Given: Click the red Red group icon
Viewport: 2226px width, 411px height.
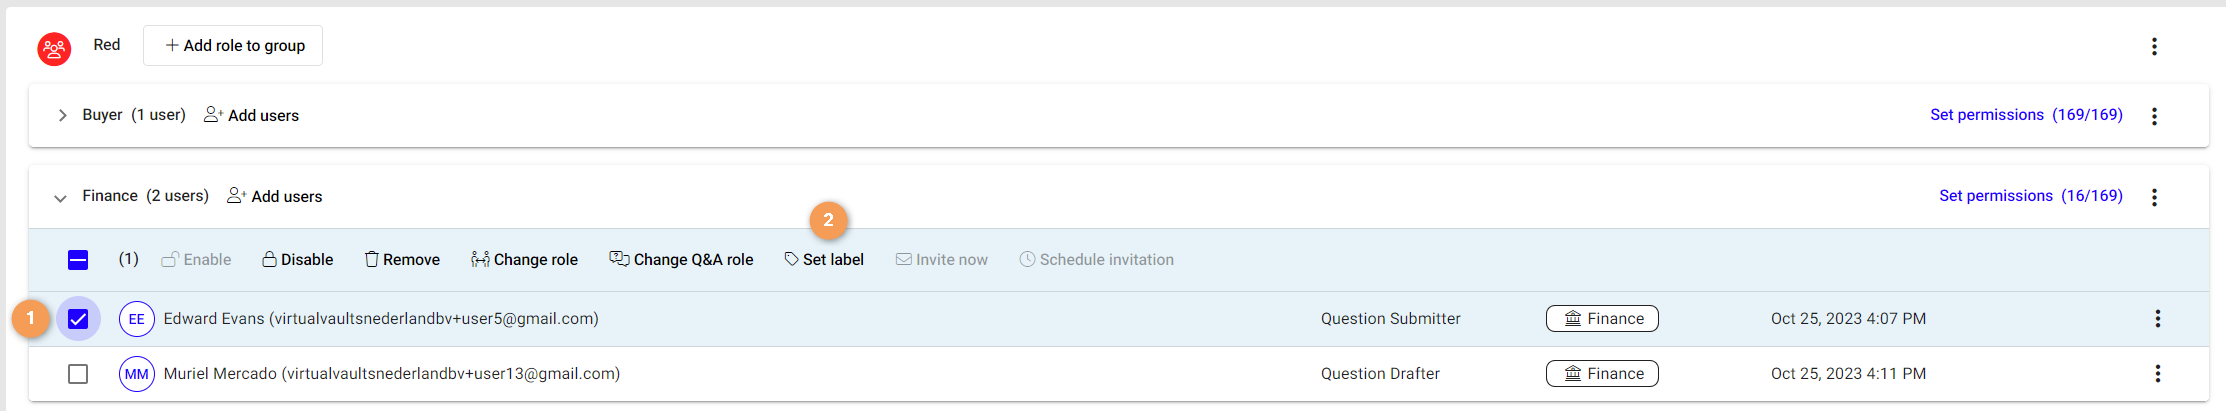Looking at the screenshot, I should (54, 48).
